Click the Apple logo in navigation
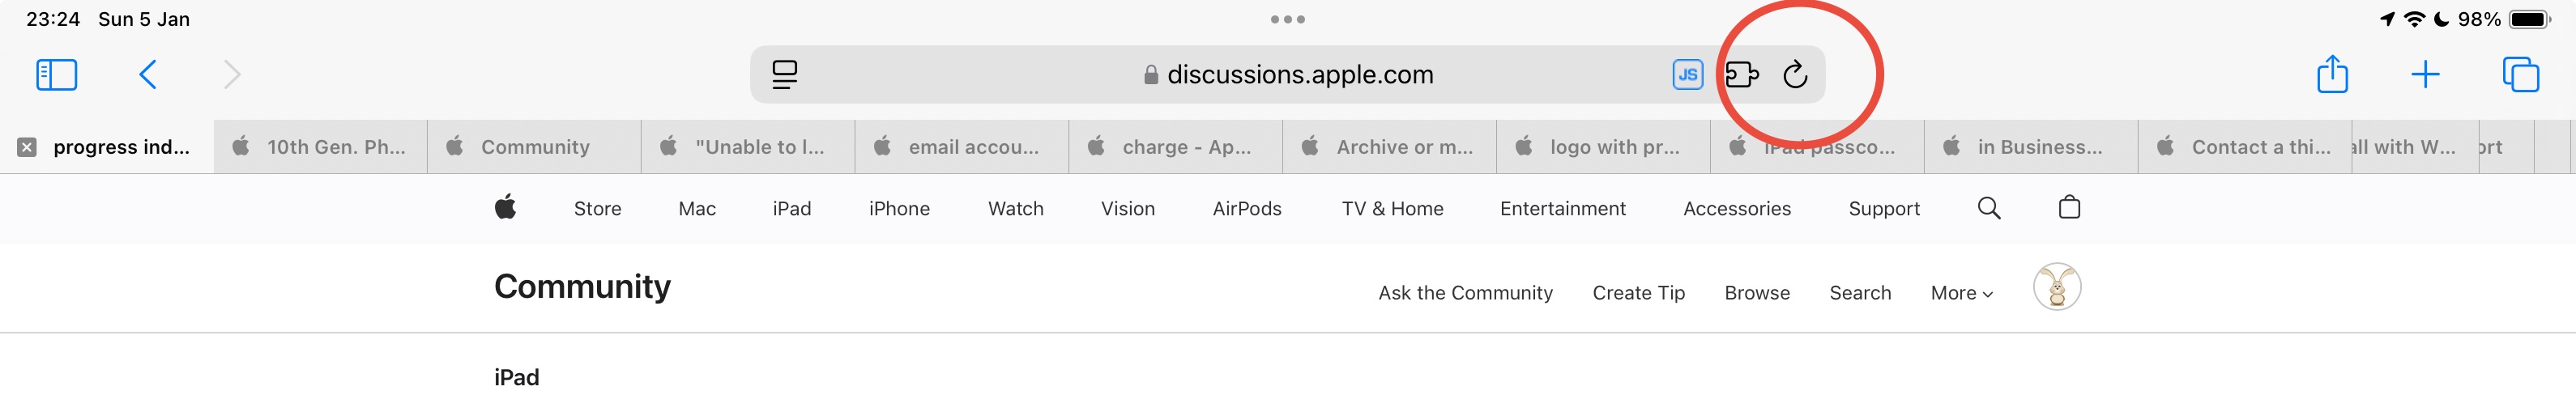The image size is (2576, 412). click(506, 208)
